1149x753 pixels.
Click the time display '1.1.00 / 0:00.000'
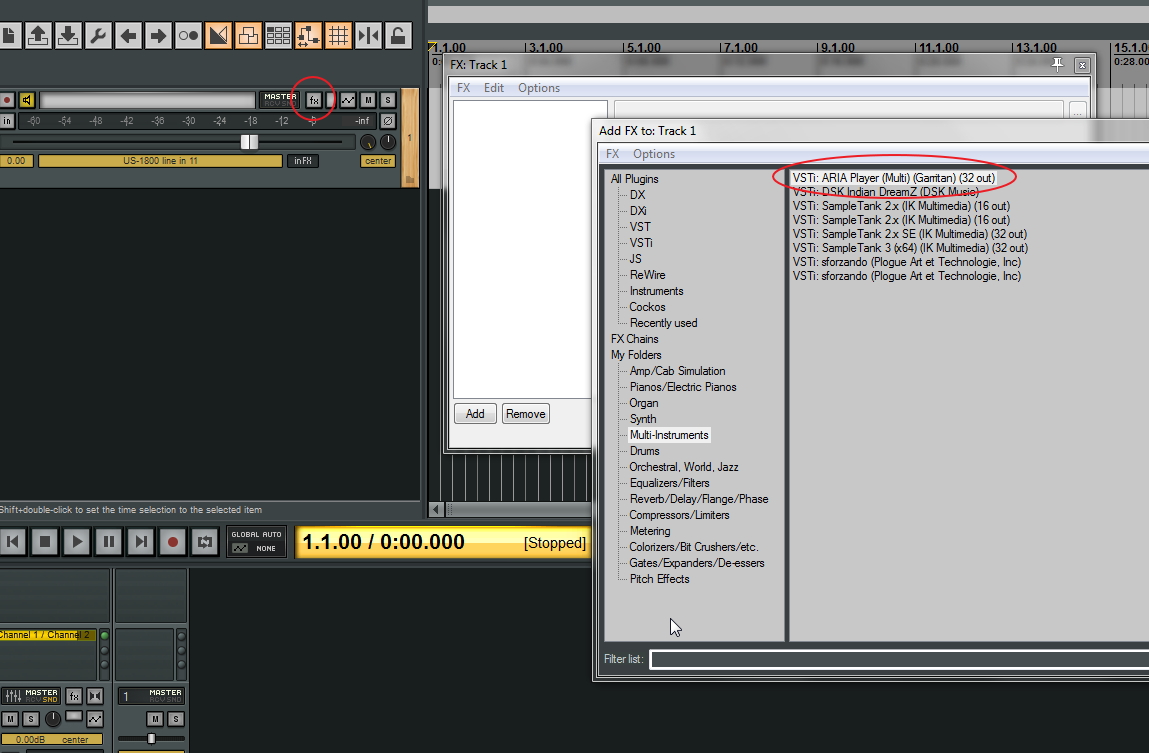pyautogui.click(x=383, y=542)
